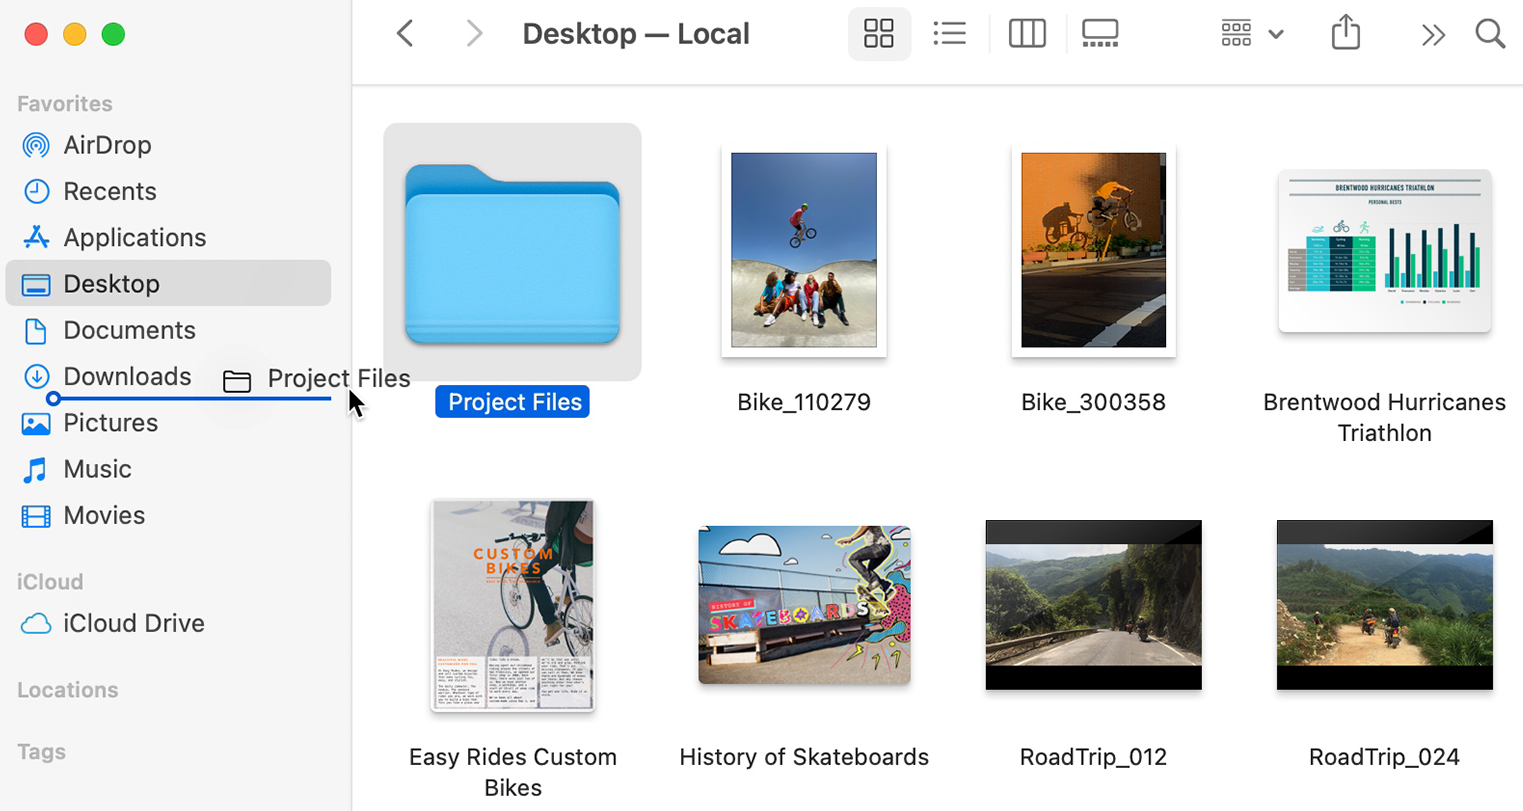The image size is (1523, 811).
Task: Open the search magnifier
Action: click(1490, 34)
